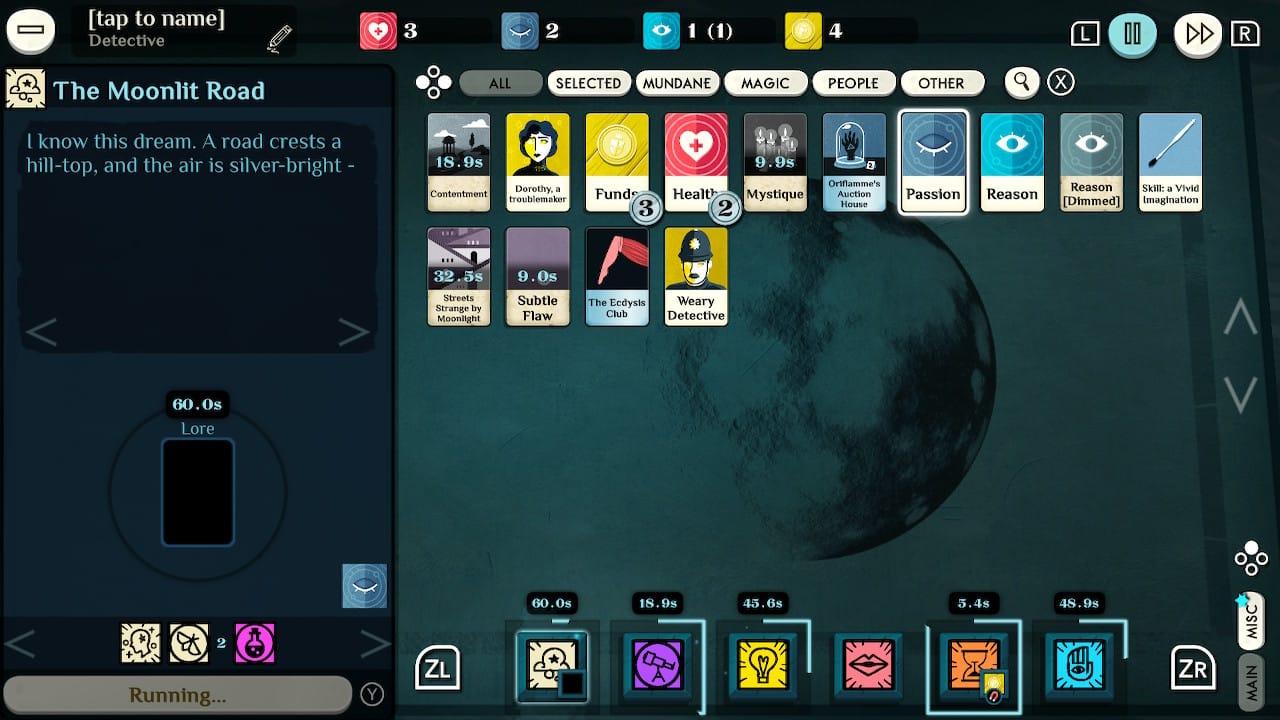This screenshot has height=720, width=1280.
Task: Open the magnifying glass card search
Action: 1021,82
